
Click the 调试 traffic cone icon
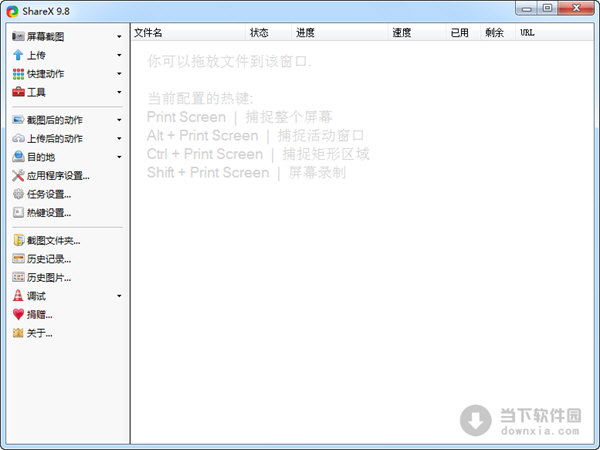coord(18,295)
